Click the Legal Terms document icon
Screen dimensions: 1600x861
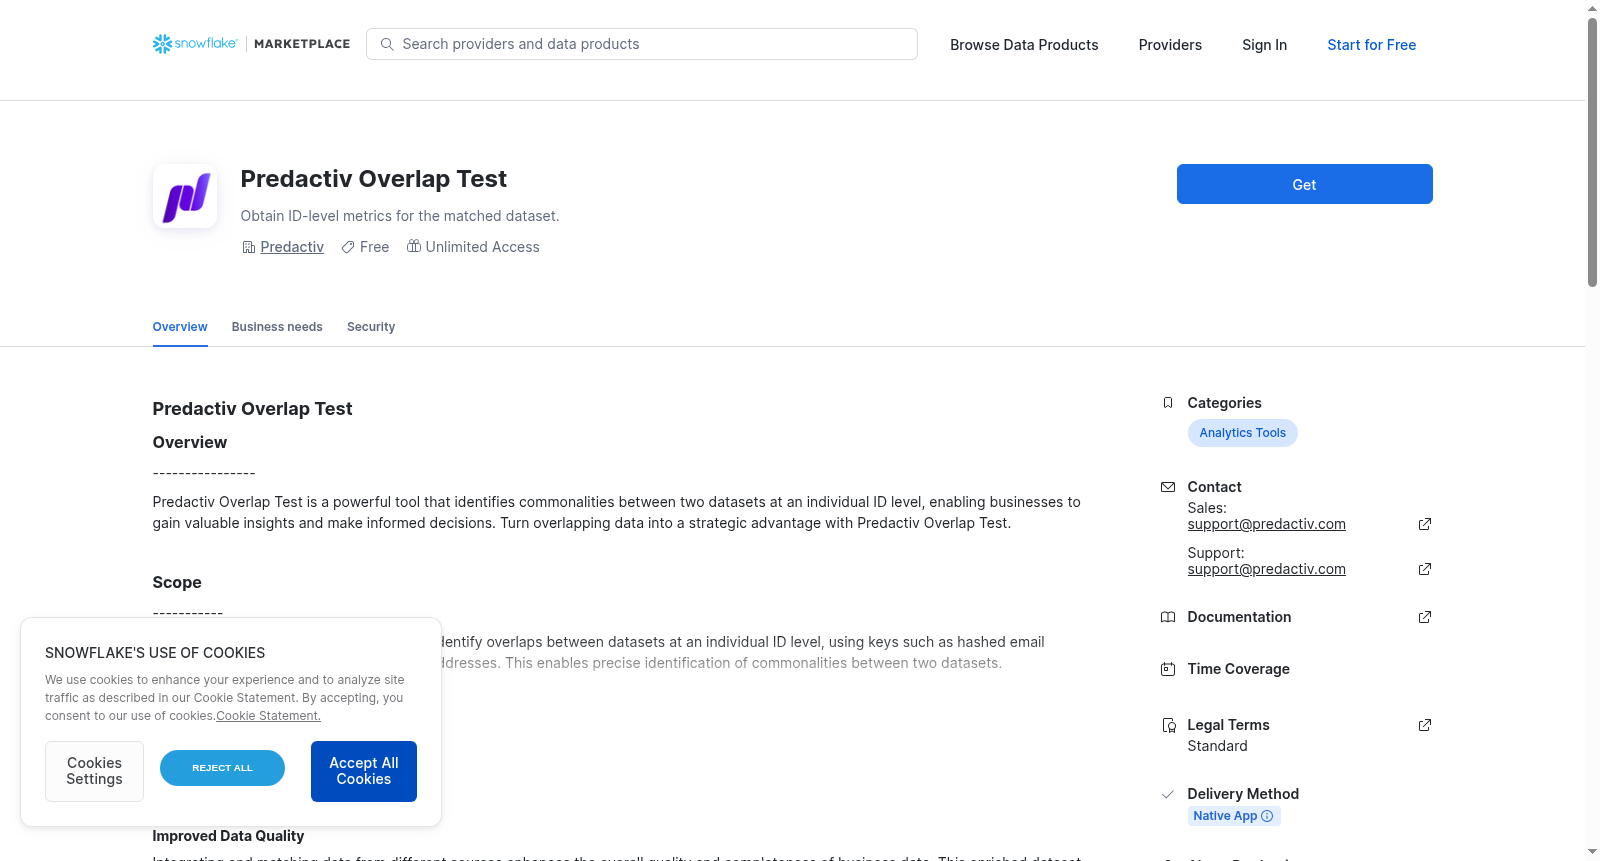click(1168, 725)
